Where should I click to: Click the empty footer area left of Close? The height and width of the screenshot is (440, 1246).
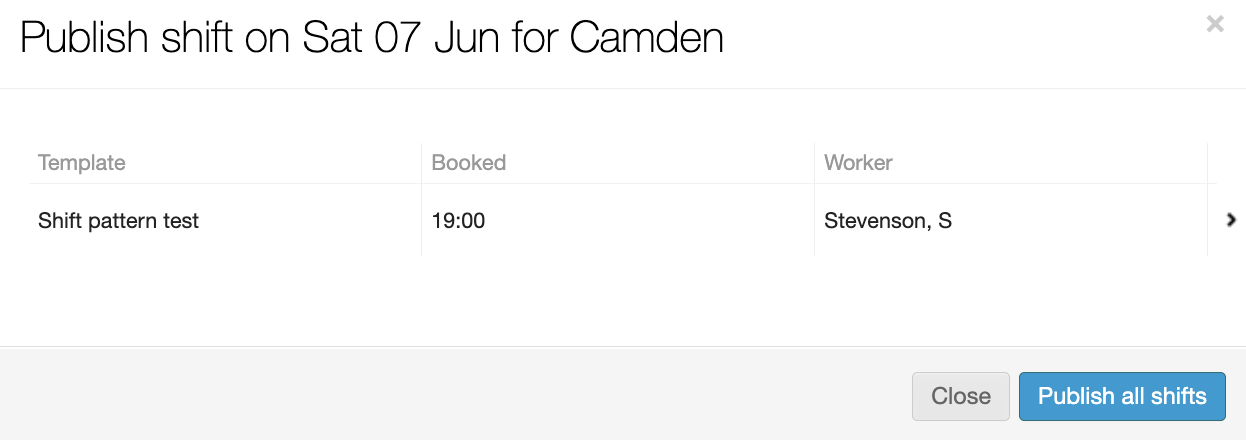click(x=450, y=396)
